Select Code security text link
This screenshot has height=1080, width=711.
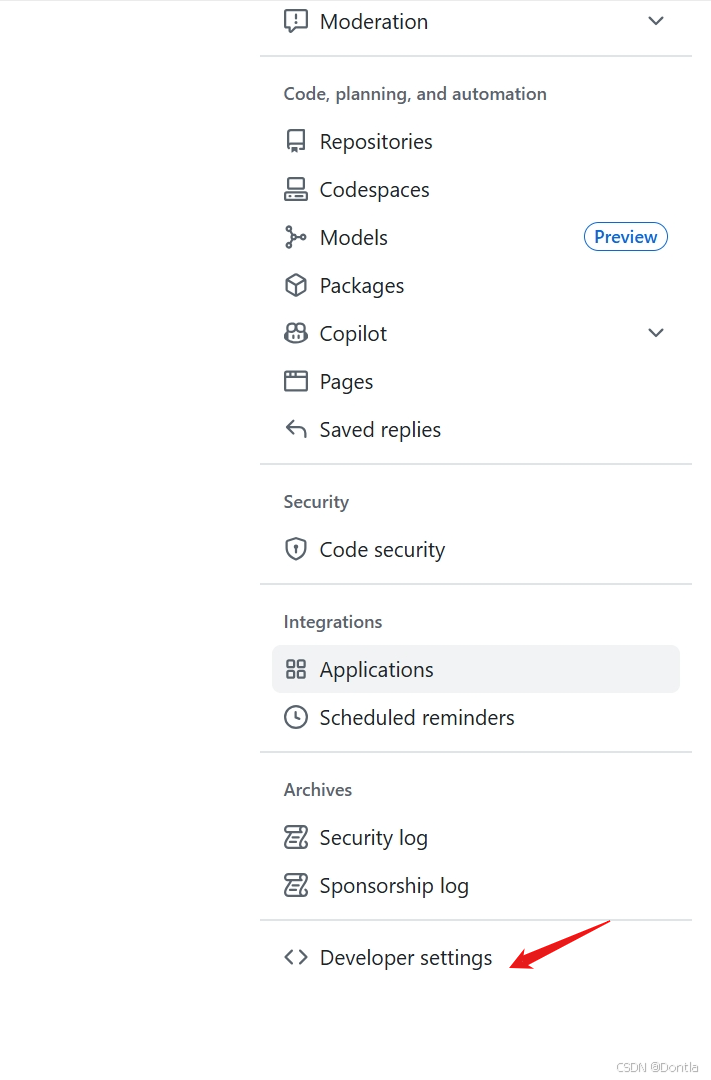(x=382, y=549)
